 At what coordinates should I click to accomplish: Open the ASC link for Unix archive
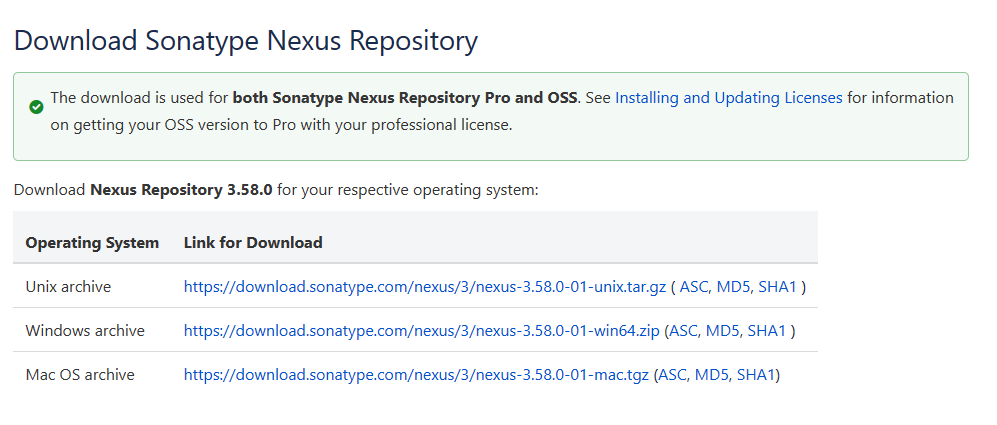(695, 287)
